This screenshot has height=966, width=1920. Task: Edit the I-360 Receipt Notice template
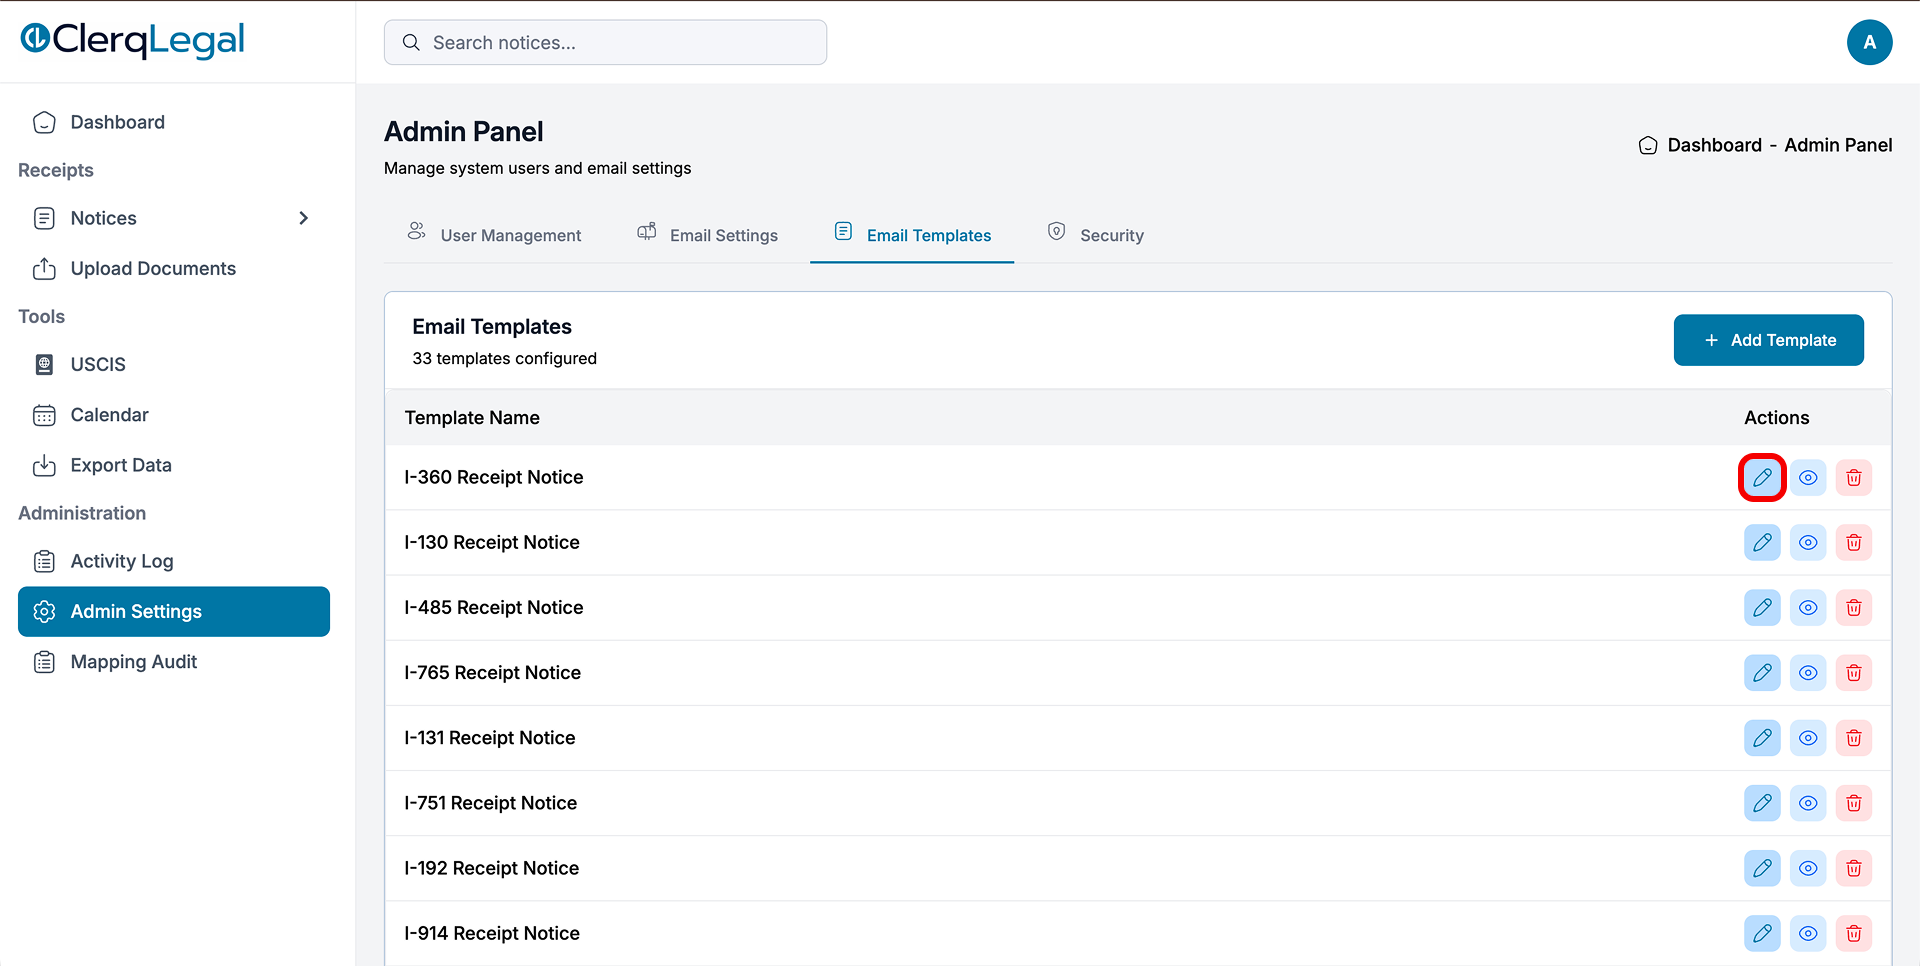[1762, 478]
